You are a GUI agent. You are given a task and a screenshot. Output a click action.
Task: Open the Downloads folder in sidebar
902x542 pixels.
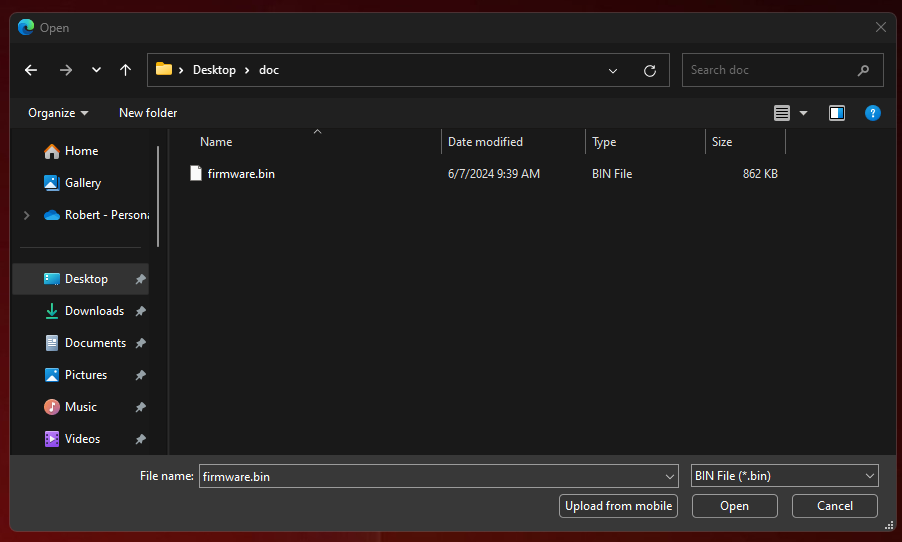pyautogui.click(x=94, y=311)
